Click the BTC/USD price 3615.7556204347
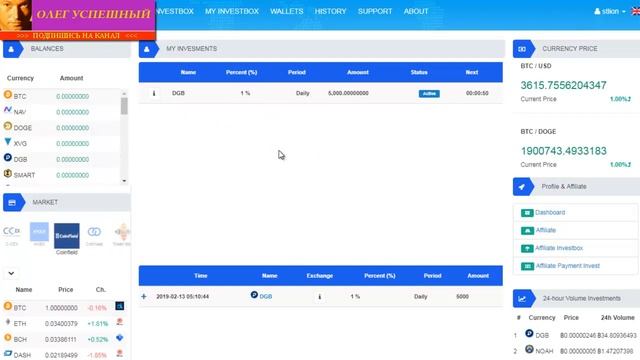The width and height of the screenshot is (640, 360). click(x=563, y=85)
